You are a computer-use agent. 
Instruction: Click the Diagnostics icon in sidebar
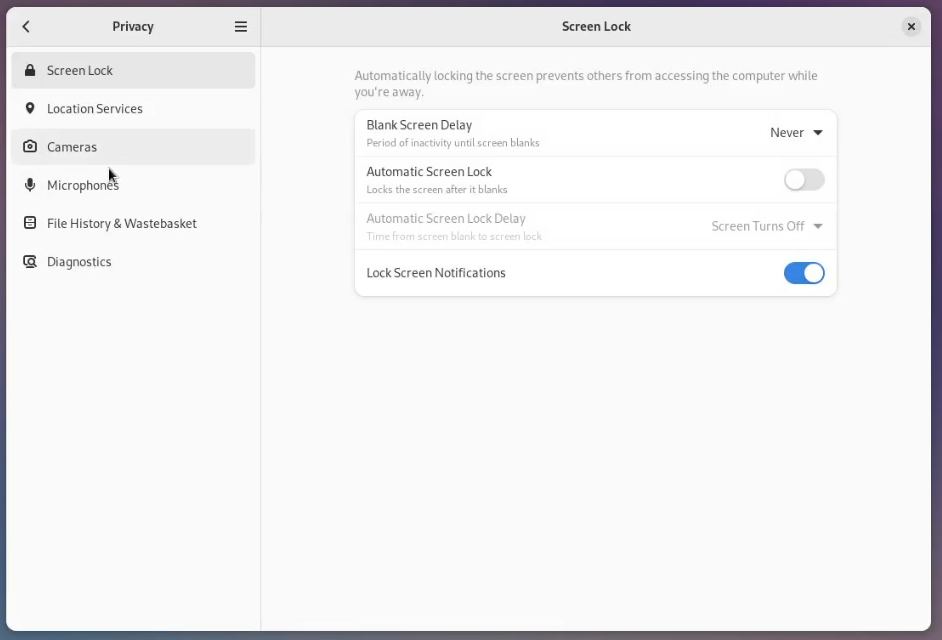click(x=30, y=262)
